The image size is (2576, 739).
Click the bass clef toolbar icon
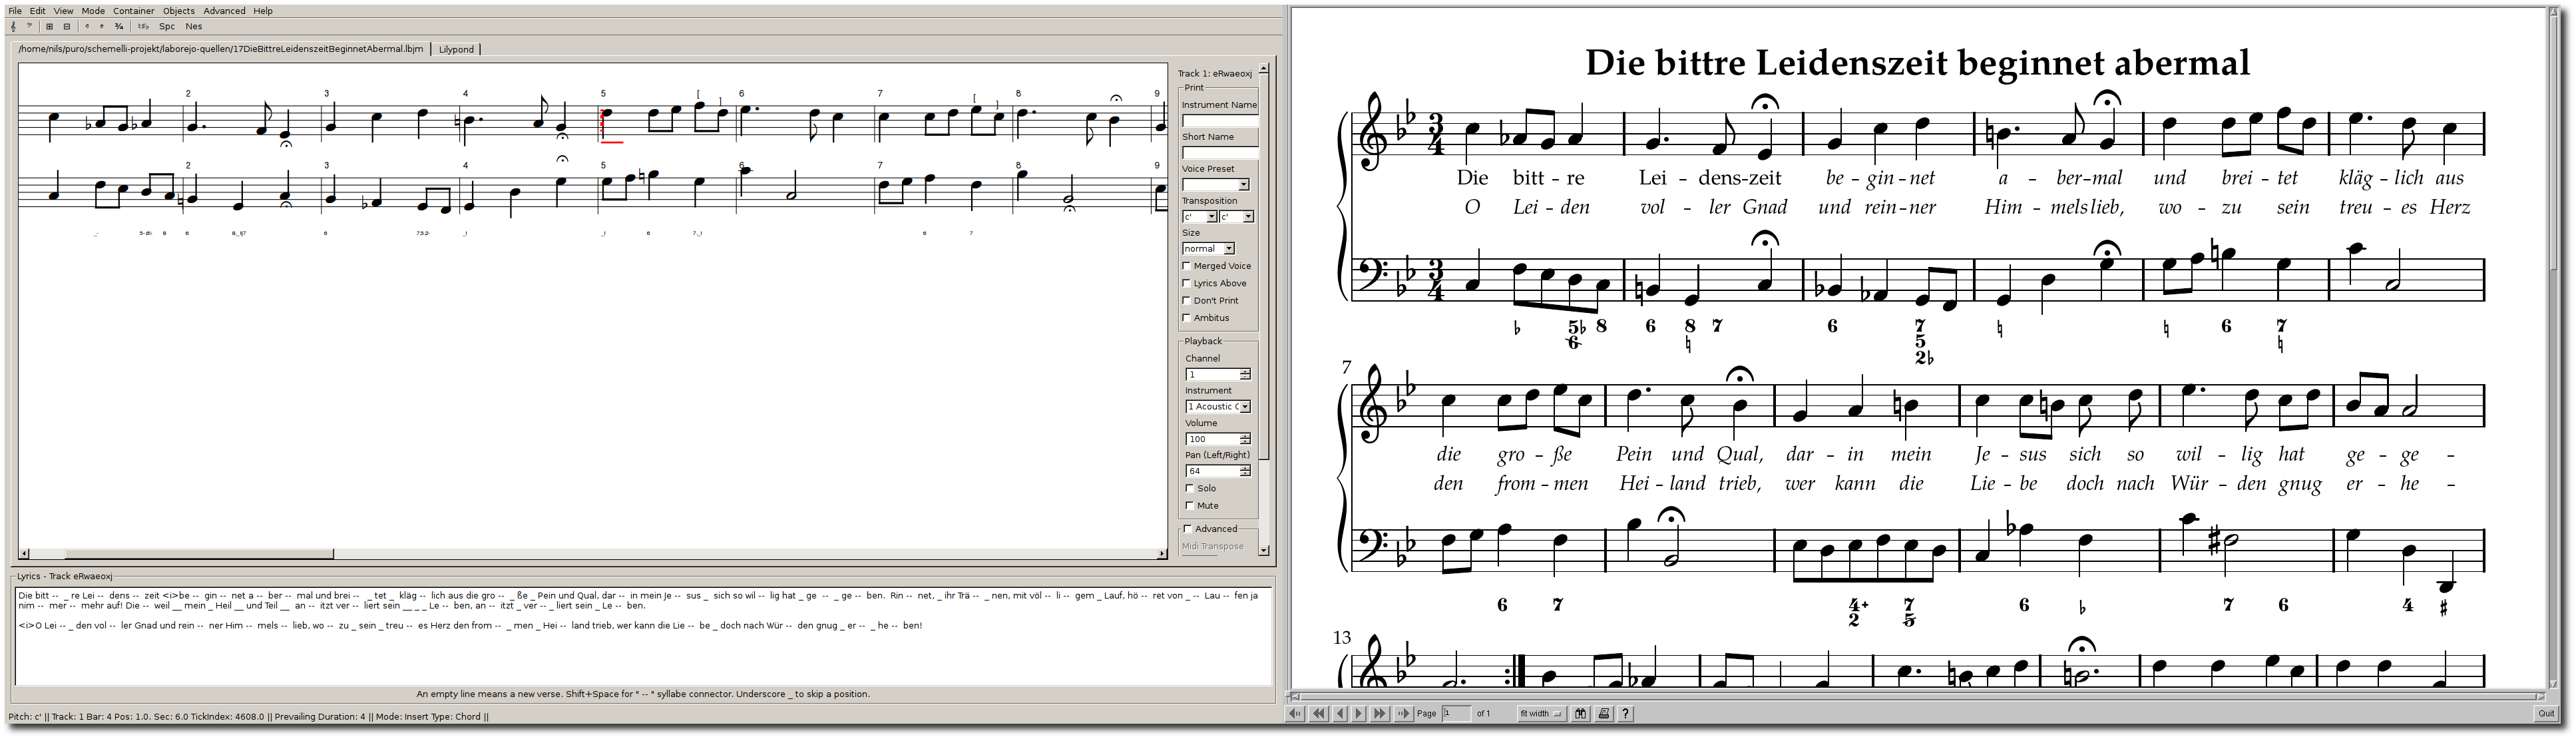pos(30,26)
